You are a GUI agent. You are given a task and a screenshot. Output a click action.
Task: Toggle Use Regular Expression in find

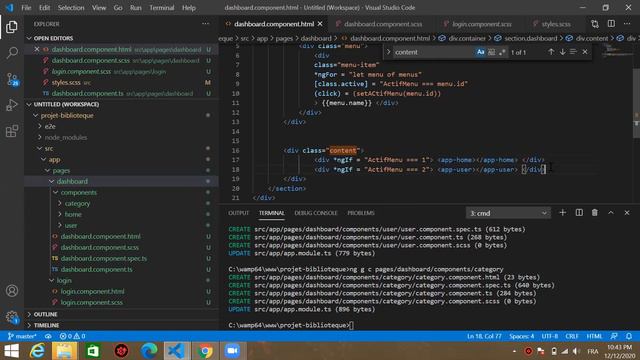tap(502, 52)
